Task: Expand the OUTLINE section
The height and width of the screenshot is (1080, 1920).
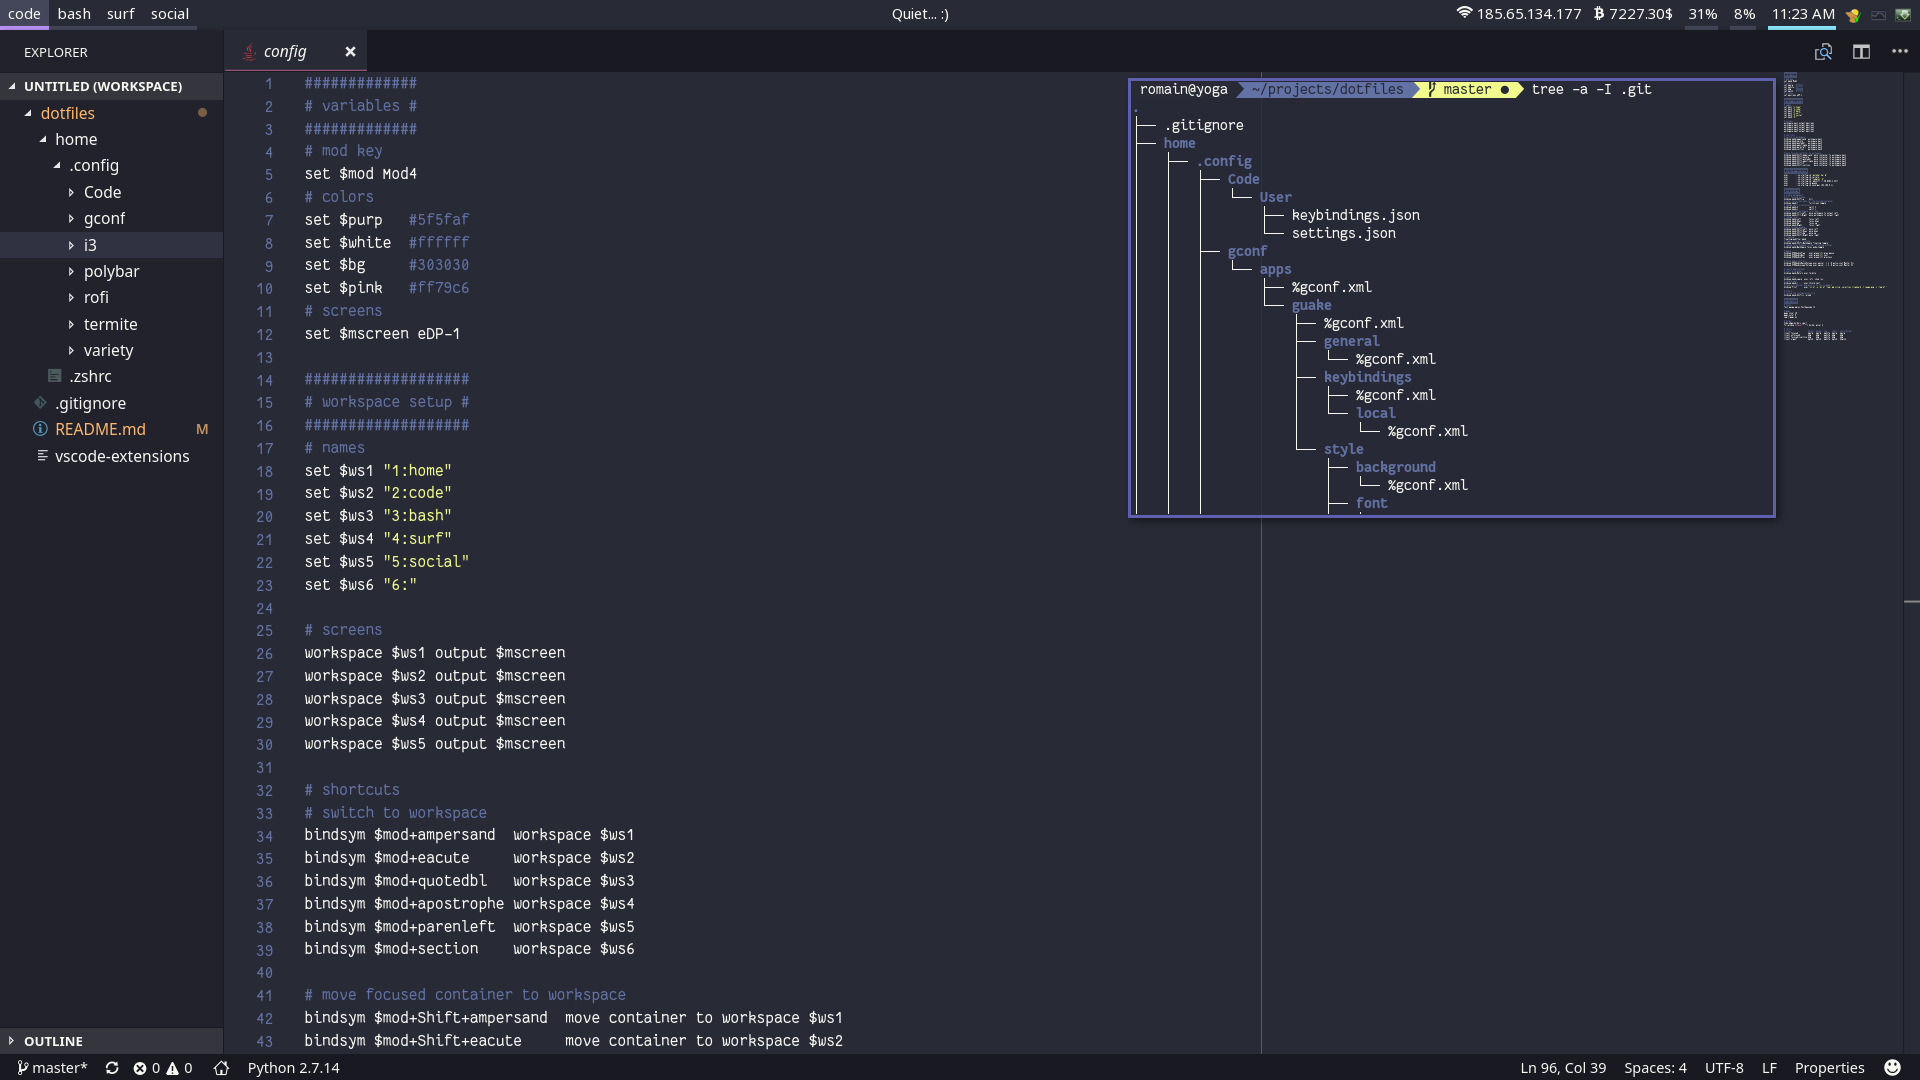Action: click(x=53, y=1041)
